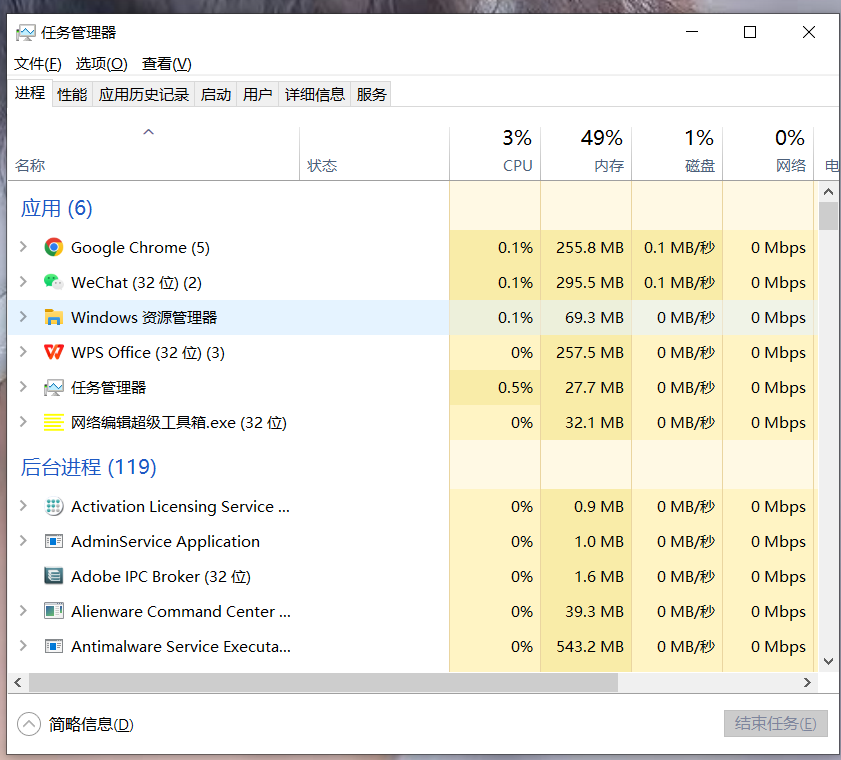Expand the 任务管理器 process row
This screenshot has height=760, width=841.
click(x=23, y=387)
